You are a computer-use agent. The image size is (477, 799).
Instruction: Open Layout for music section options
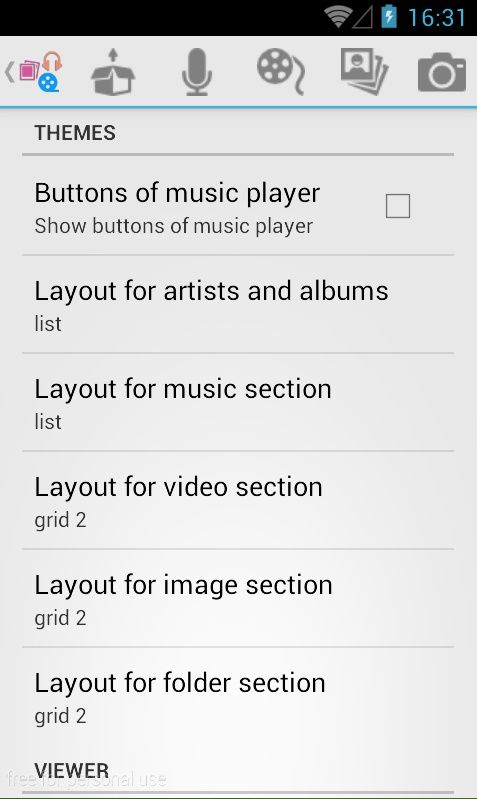tap(238, 402)
